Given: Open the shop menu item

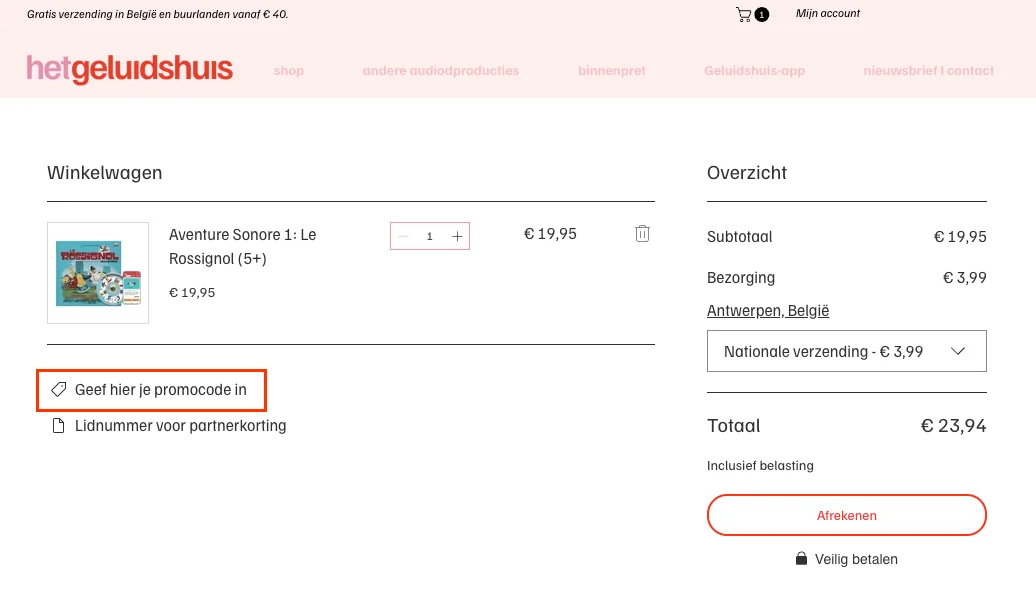Looking at the screenshot, I should (x=289, y=71).
